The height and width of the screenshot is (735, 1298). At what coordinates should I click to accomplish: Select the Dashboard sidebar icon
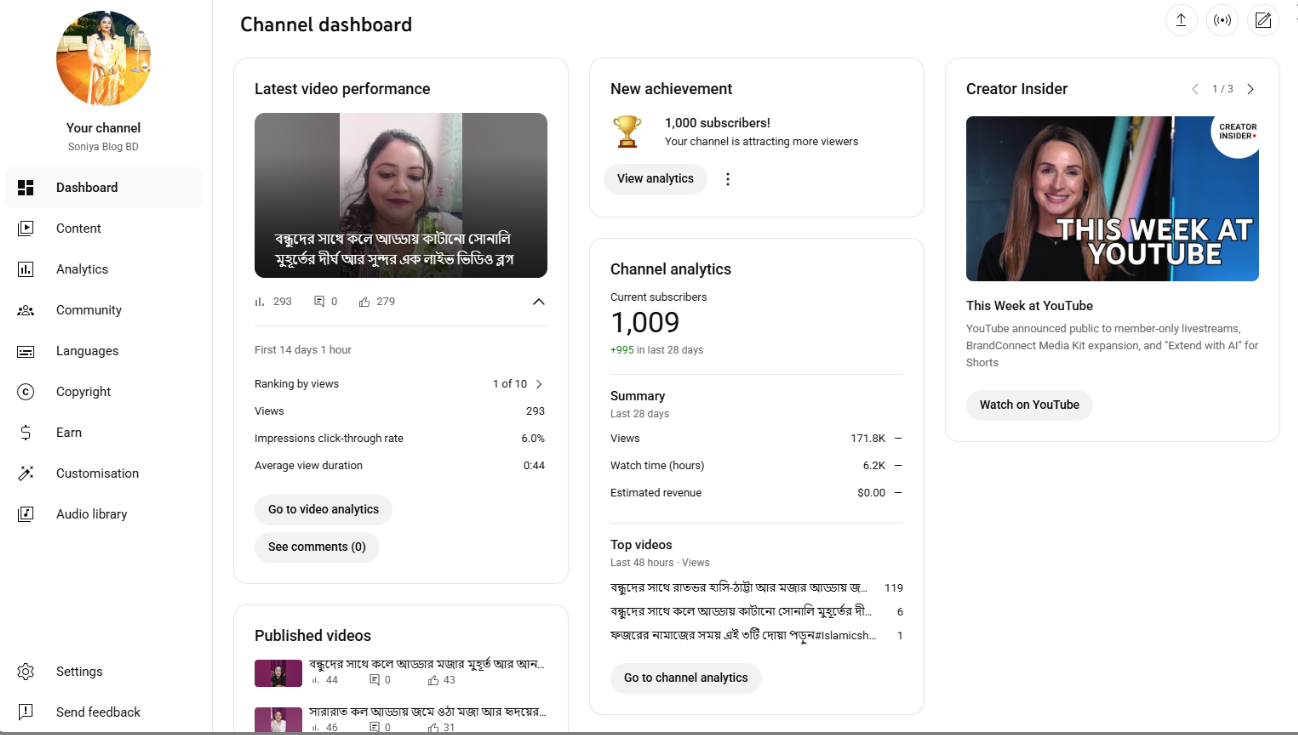coord(26,187)
